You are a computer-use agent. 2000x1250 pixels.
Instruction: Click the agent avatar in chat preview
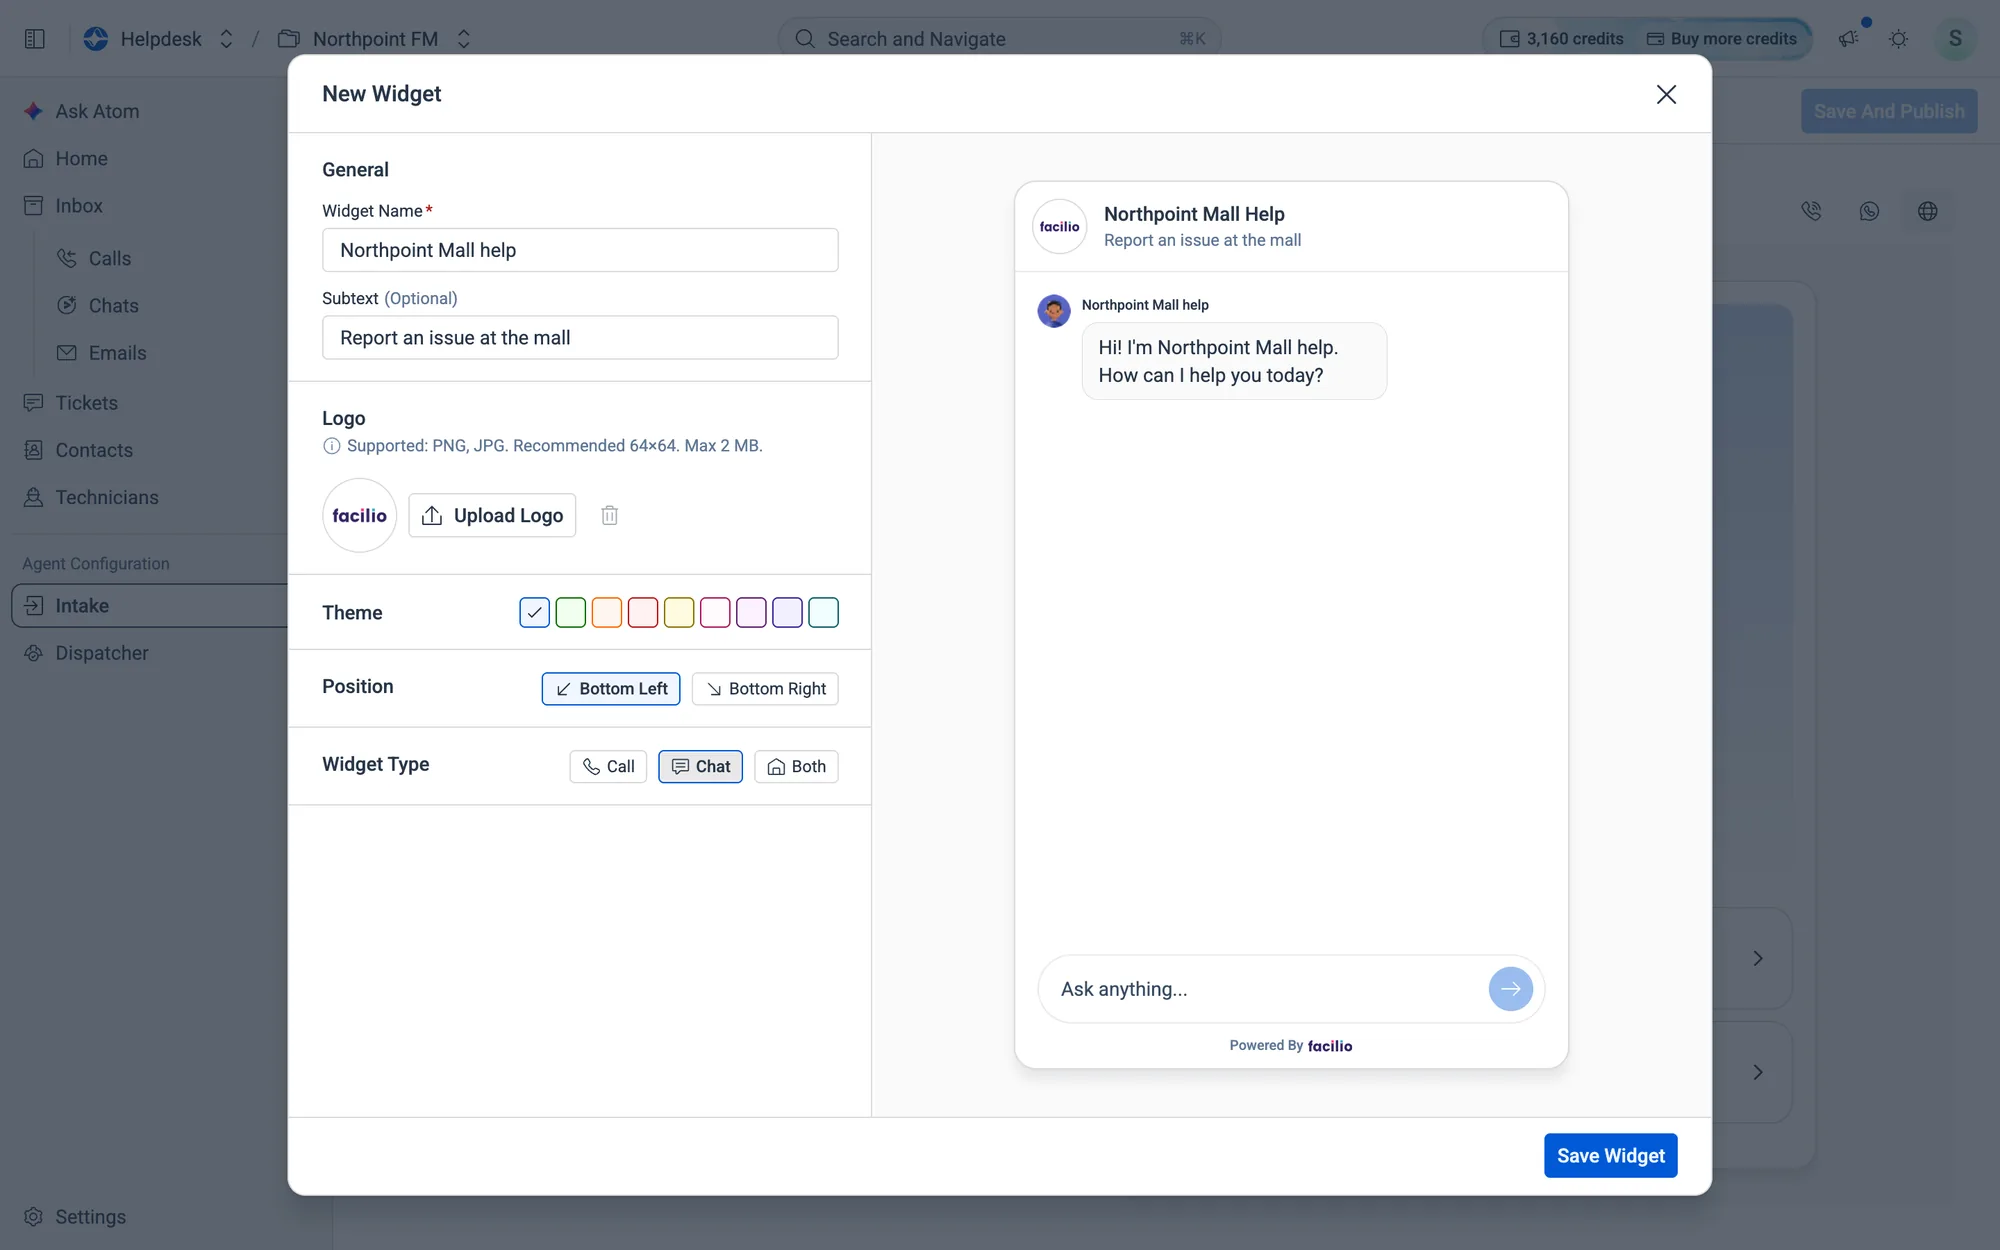coord(1054,311)
